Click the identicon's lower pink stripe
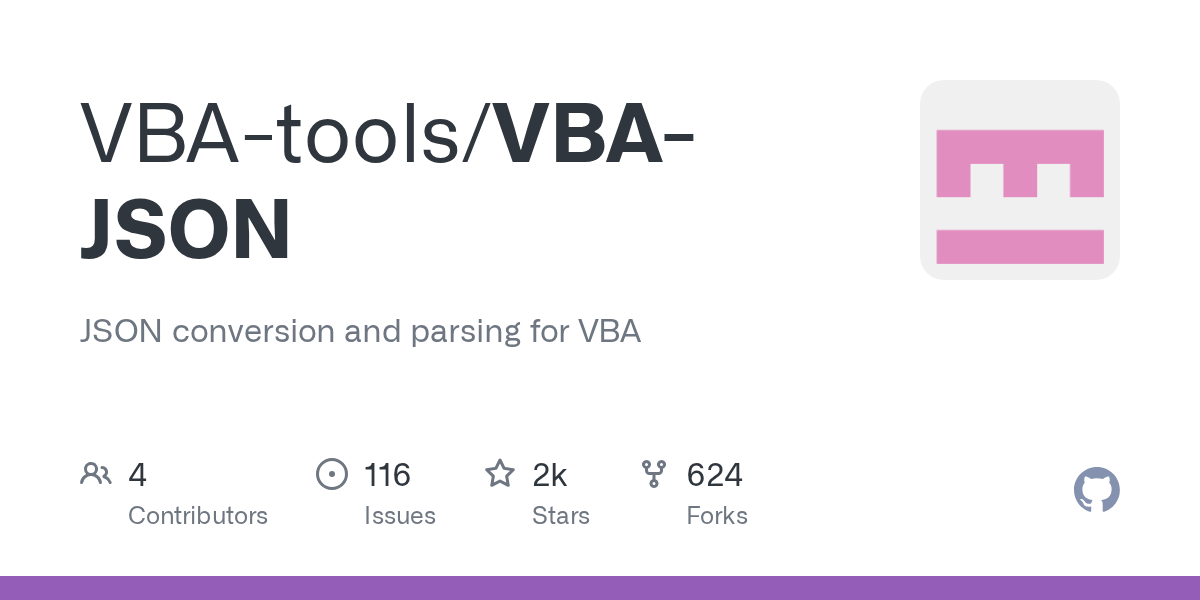This screenshot has height=600, width=1200. [1019, 246]
